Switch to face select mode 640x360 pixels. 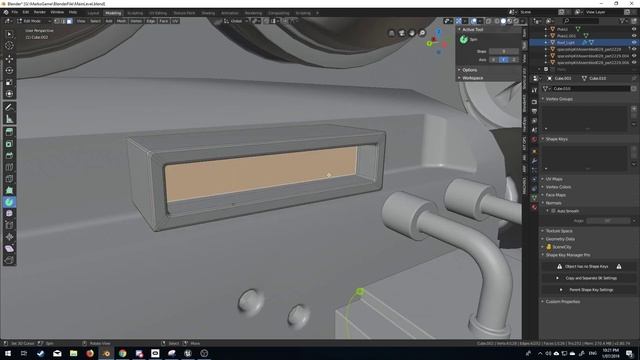pyautogui.click(x=69, y=21)
